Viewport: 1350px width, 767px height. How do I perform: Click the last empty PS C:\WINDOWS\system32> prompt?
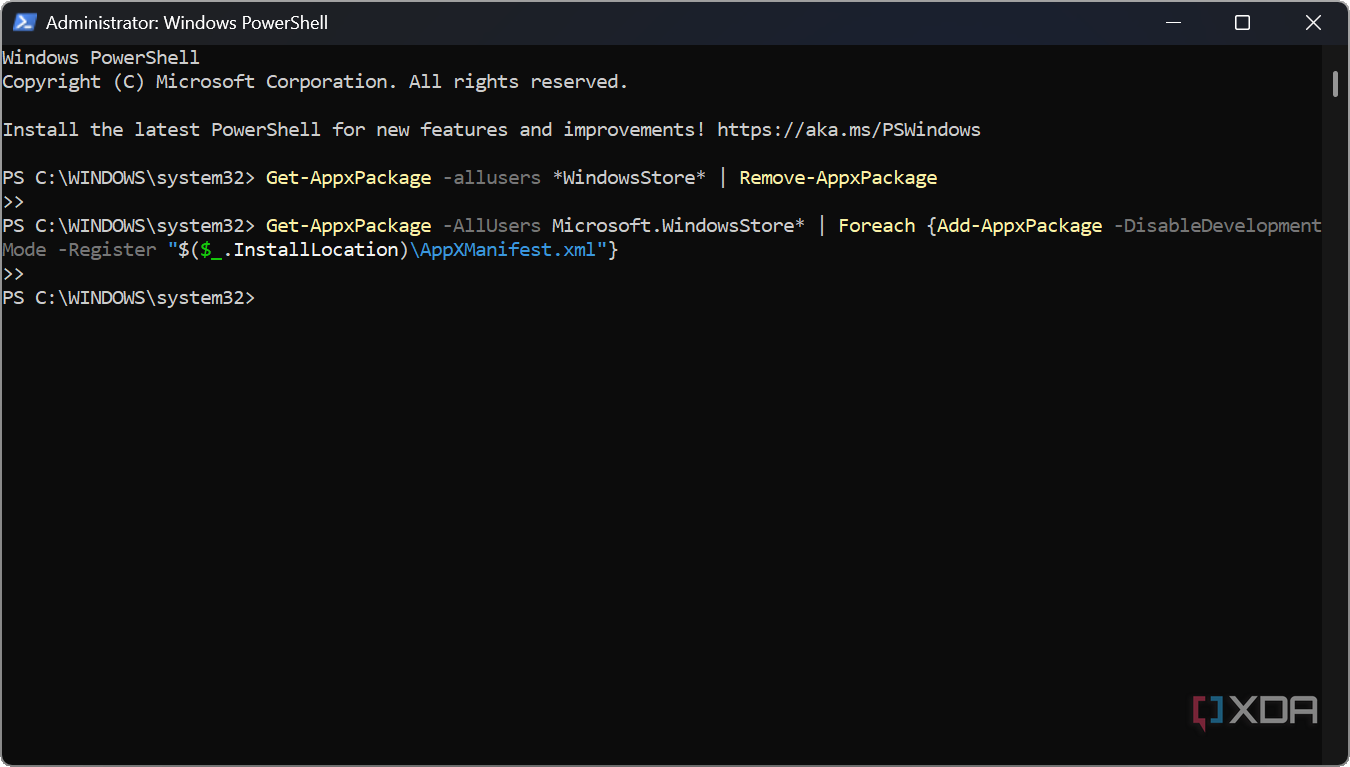129,298
